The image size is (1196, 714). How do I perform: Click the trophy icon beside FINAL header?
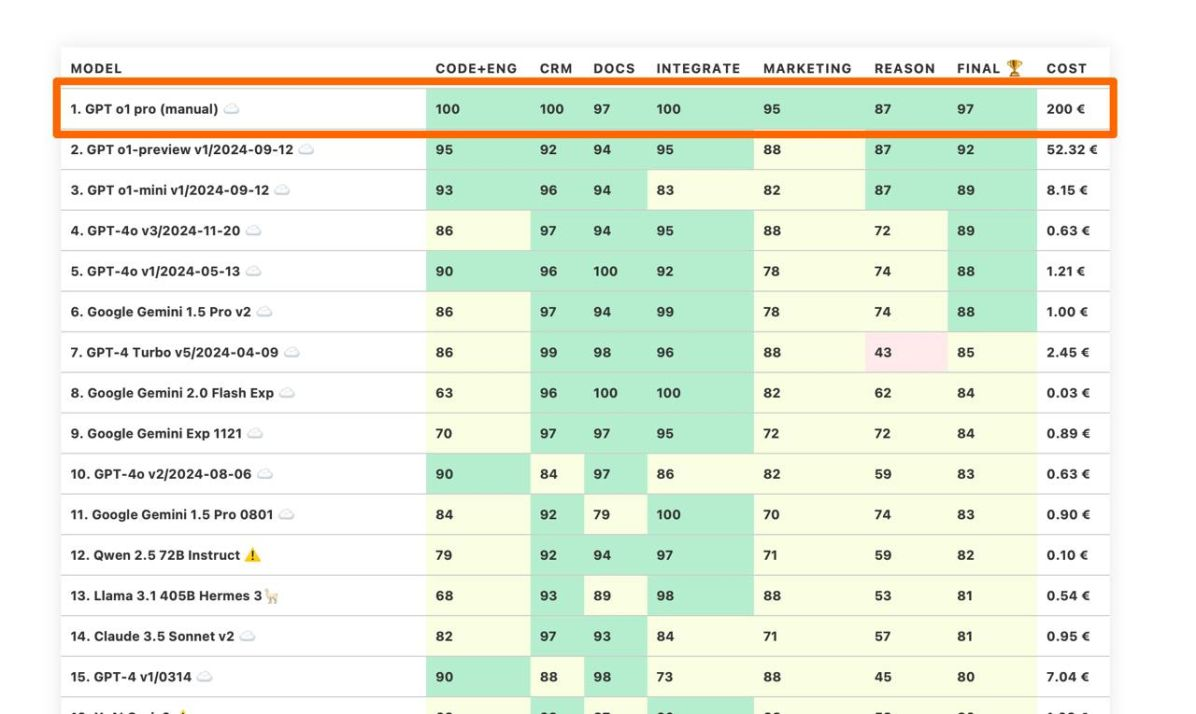(1014, 67)
